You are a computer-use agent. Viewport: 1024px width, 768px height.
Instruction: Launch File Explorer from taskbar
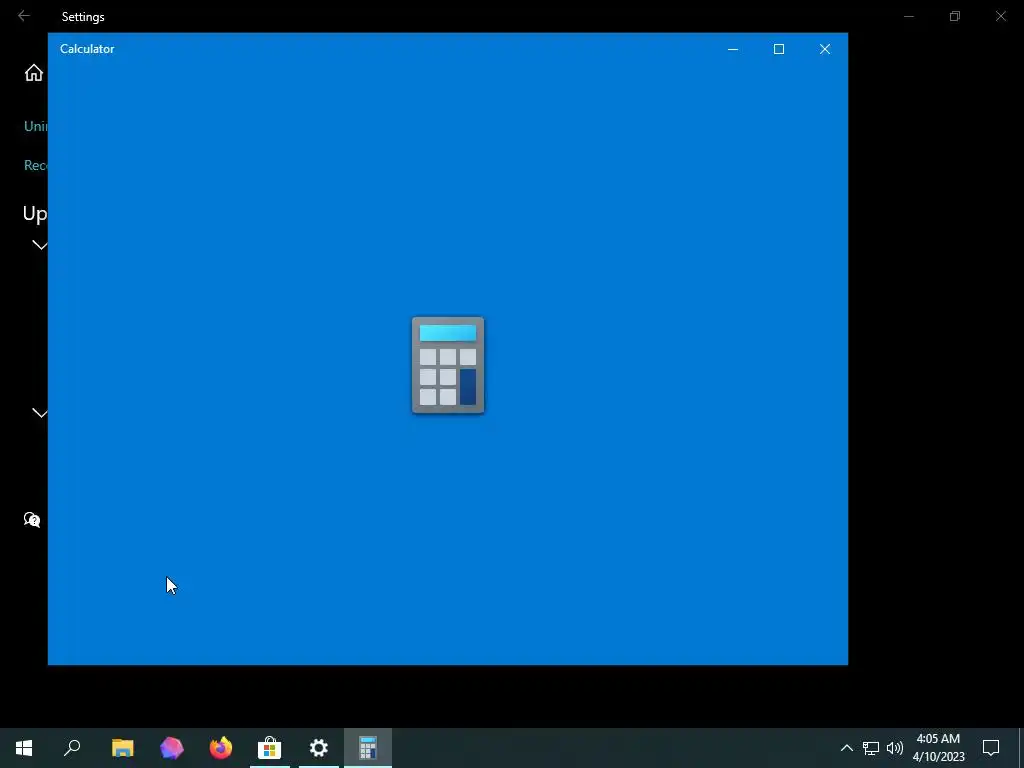click(122, 748)
